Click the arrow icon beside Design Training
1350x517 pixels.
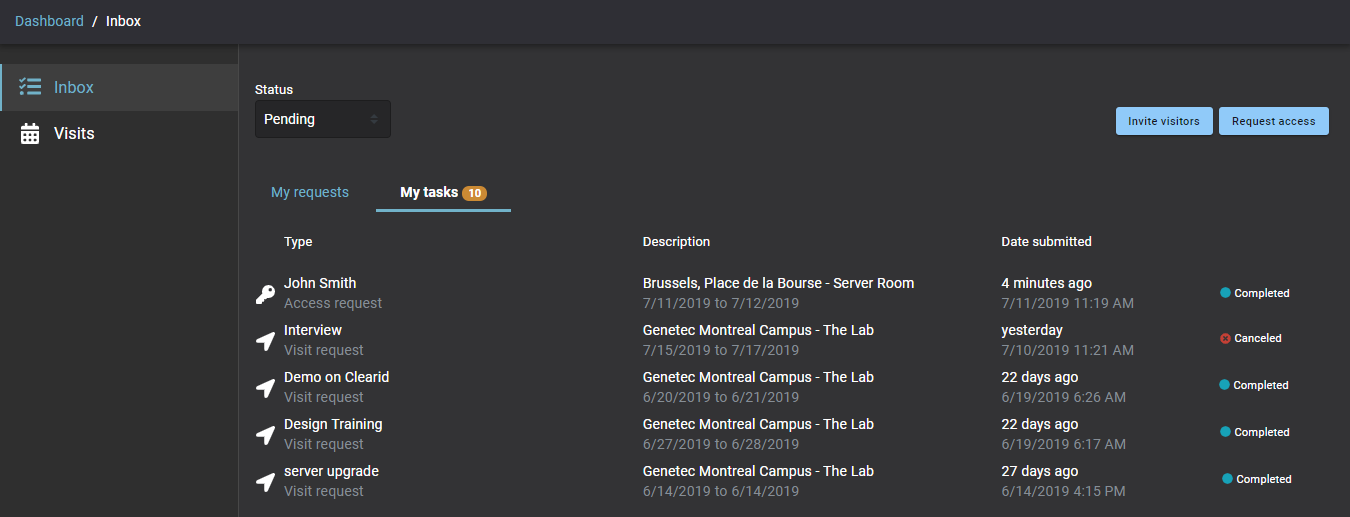(265, 435)
